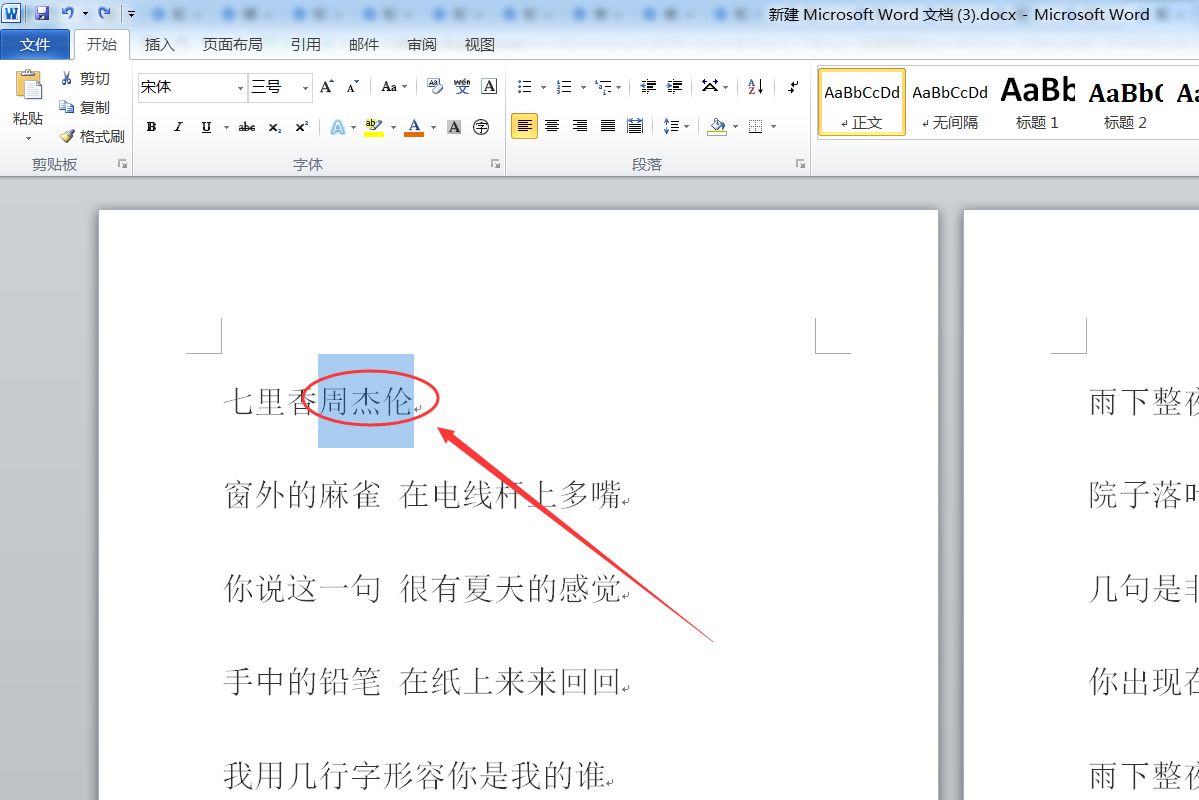Click the 粘贴 (Paste) clipboard icon
This screenshot has height=800, width=1199.
[28, 86]
